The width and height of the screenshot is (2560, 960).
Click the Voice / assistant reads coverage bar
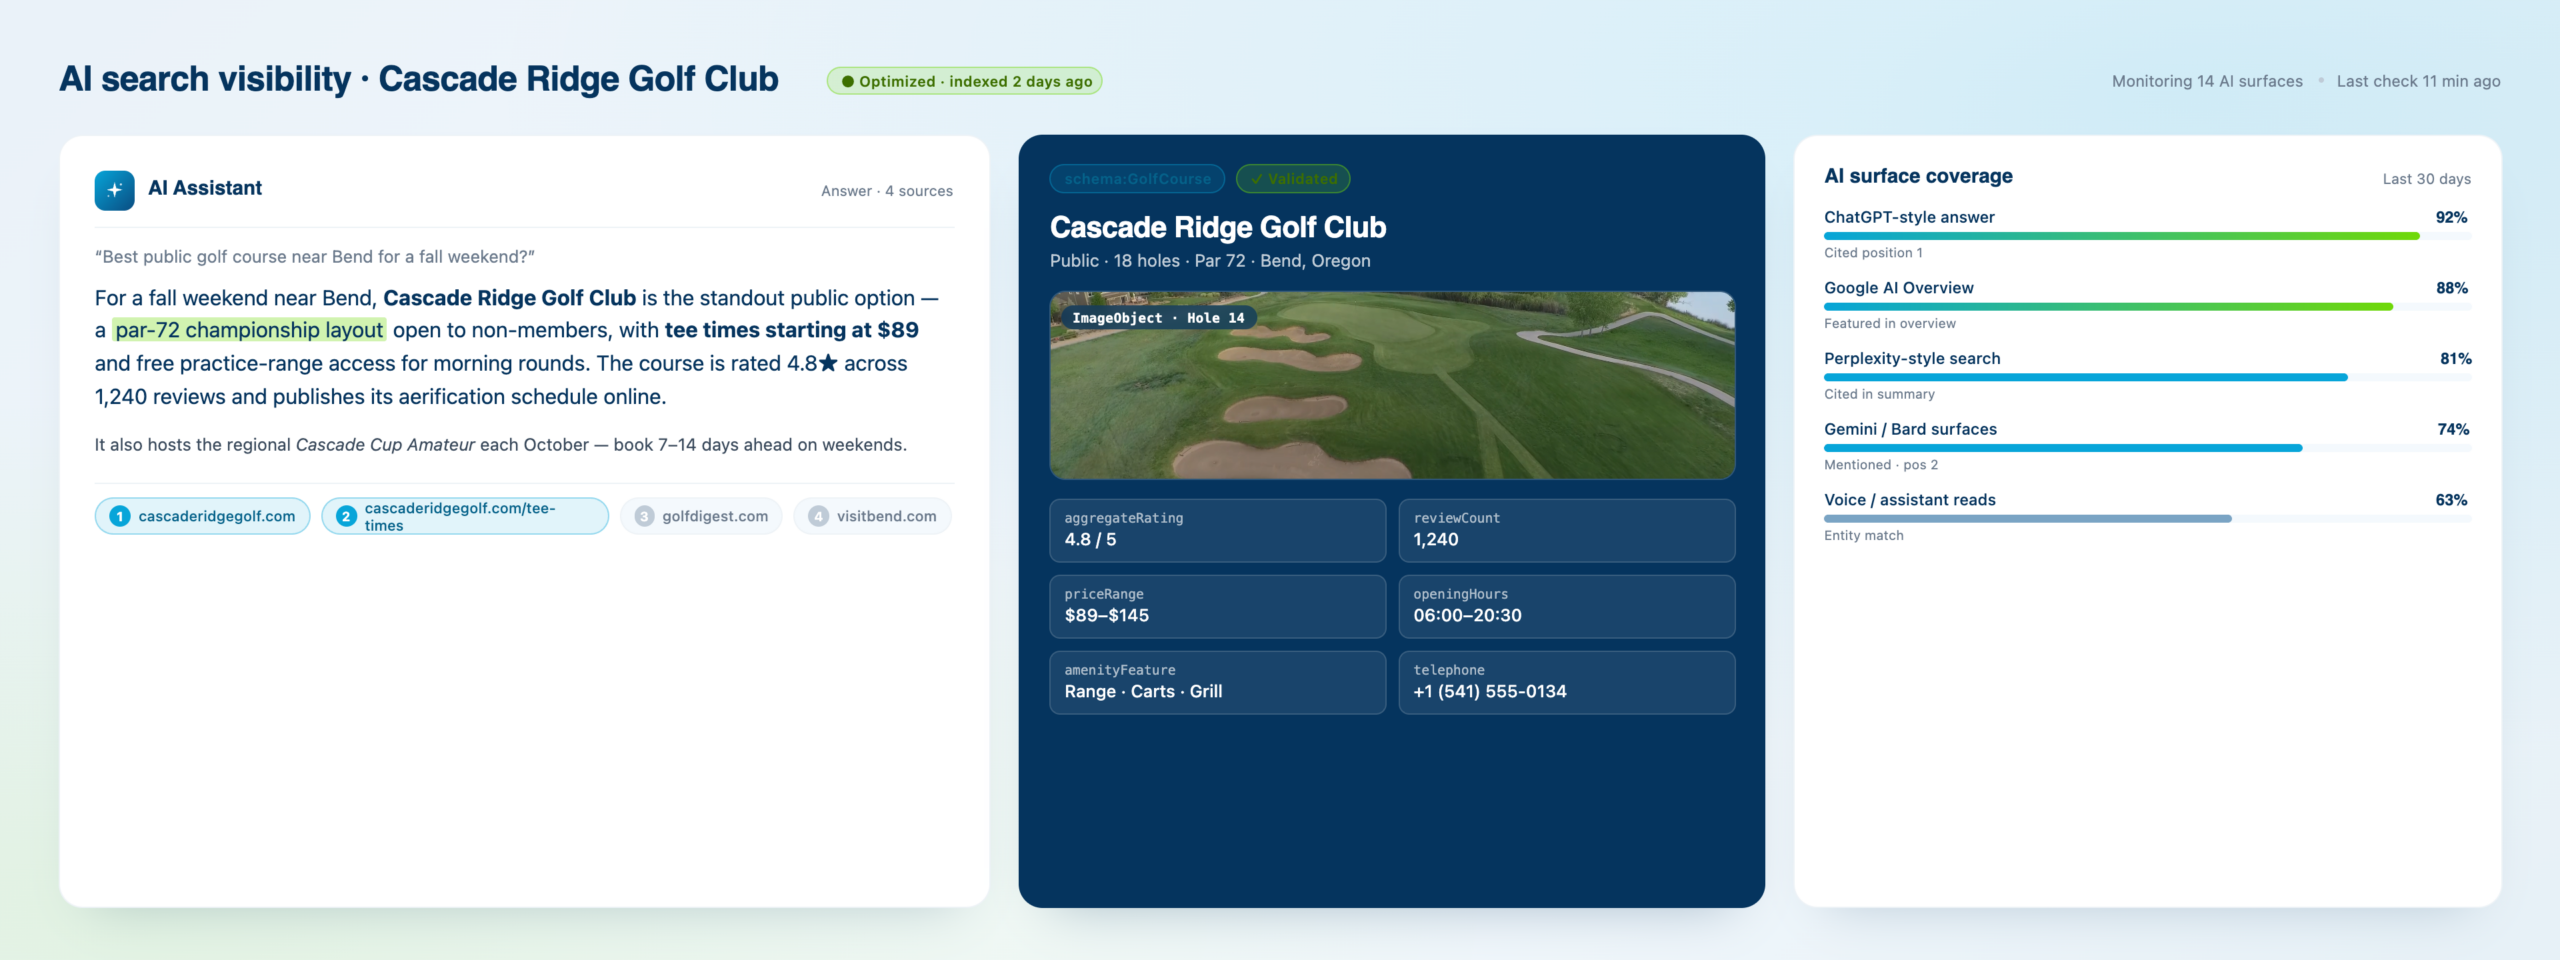(x=2147, y=519)
